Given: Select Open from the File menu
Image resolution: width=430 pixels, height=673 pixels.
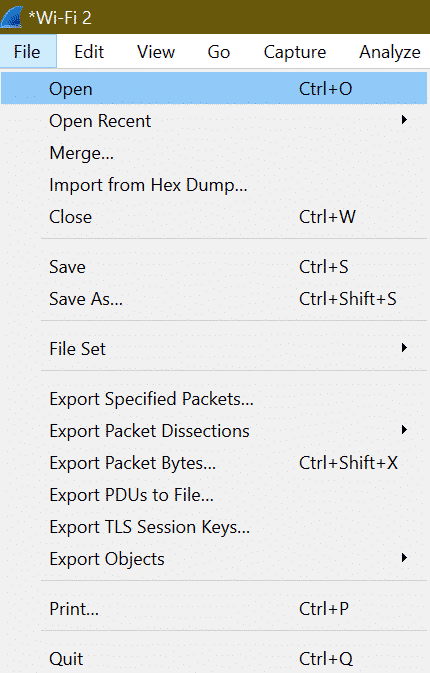Looking at the screenshot, I should 214,88.
